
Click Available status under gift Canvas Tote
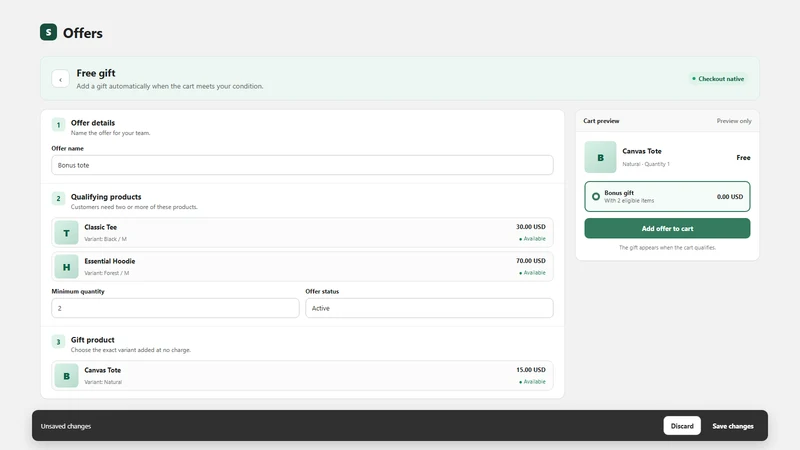click(532, 382)
